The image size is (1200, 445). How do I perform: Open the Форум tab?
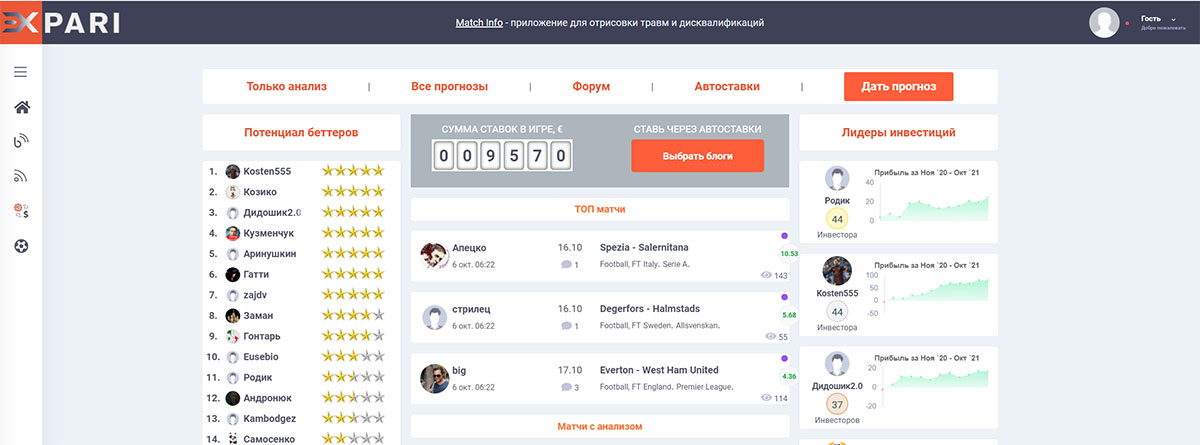pos(591,87)
